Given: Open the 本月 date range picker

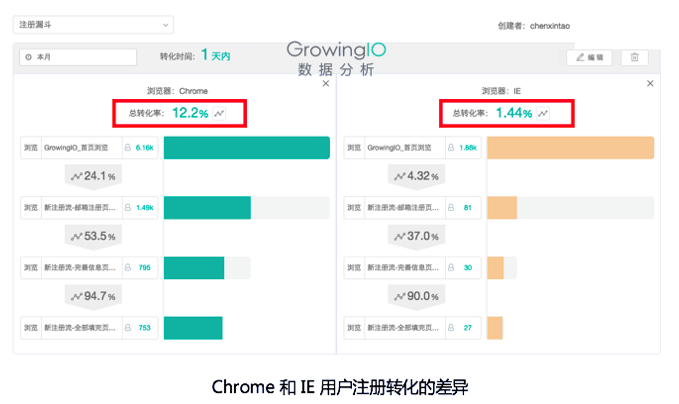Looking at the screenshot, I should (x=78, y=57).
